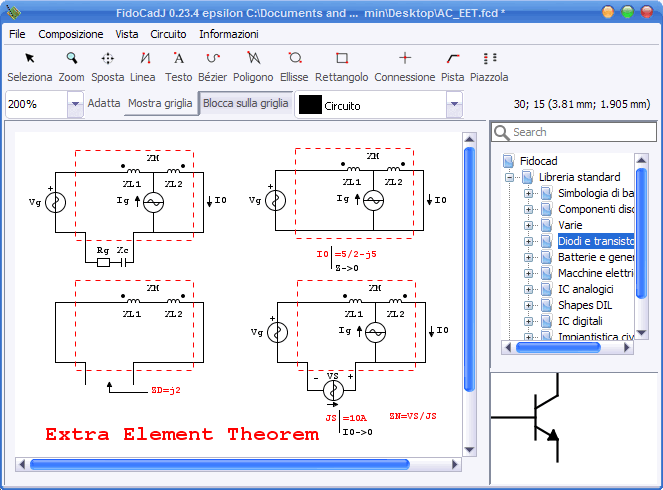Expand the Simbologia di base library node
This screenshot has height=490, width=663.
(529, 193)
